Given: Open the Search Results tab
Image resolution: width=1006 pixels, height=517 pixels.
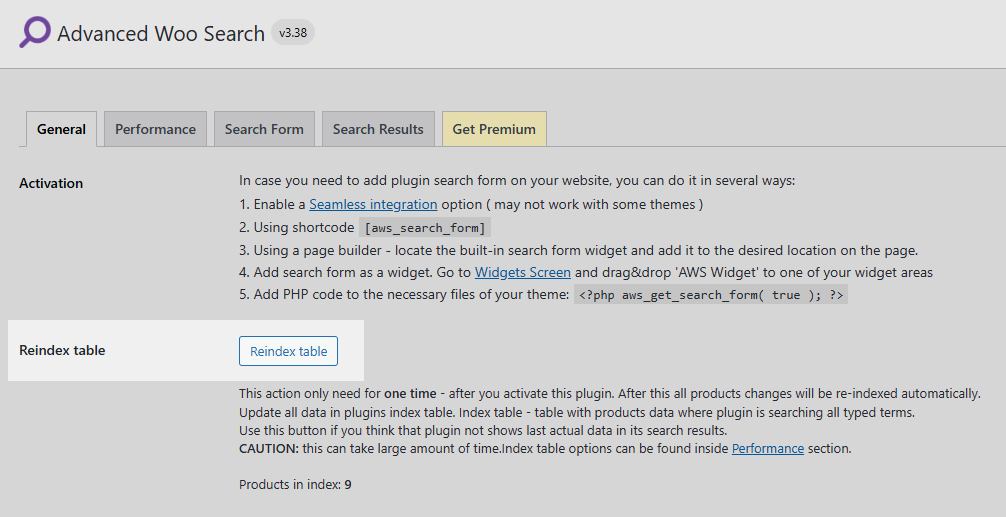Looking at the screenshot, I should coord(378,129).
